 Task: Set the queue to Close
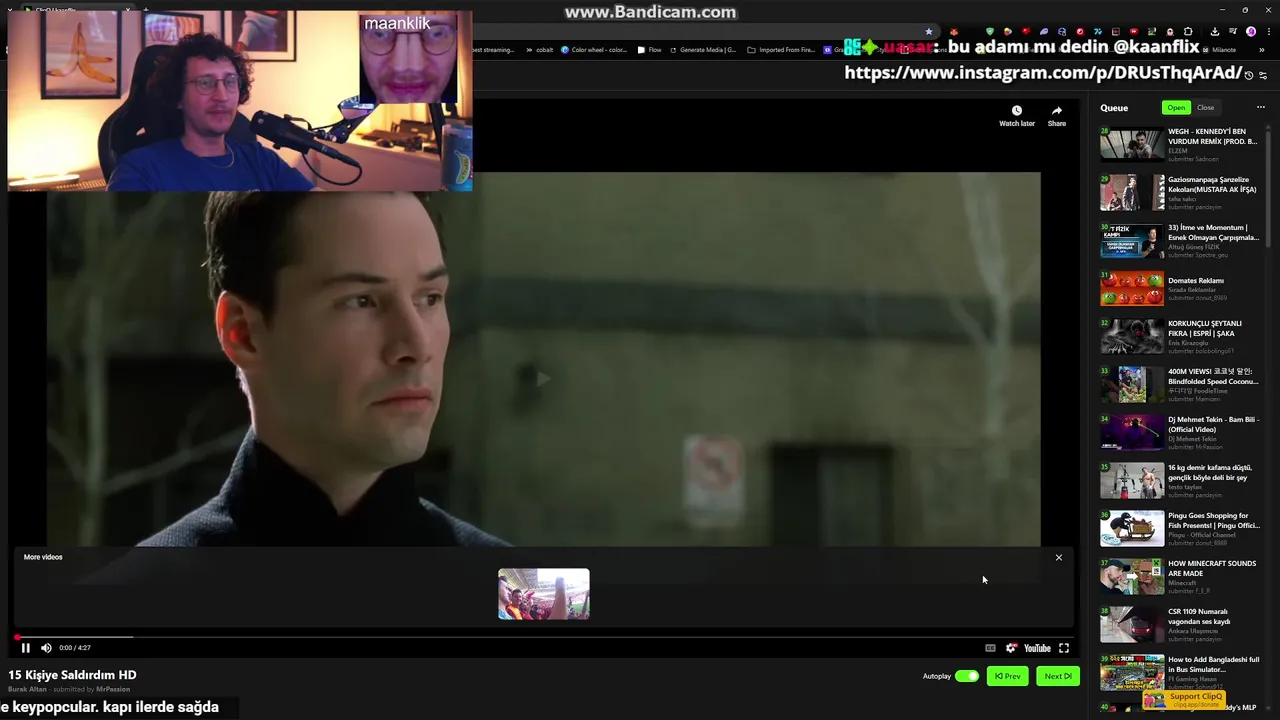coord(1206,108)
